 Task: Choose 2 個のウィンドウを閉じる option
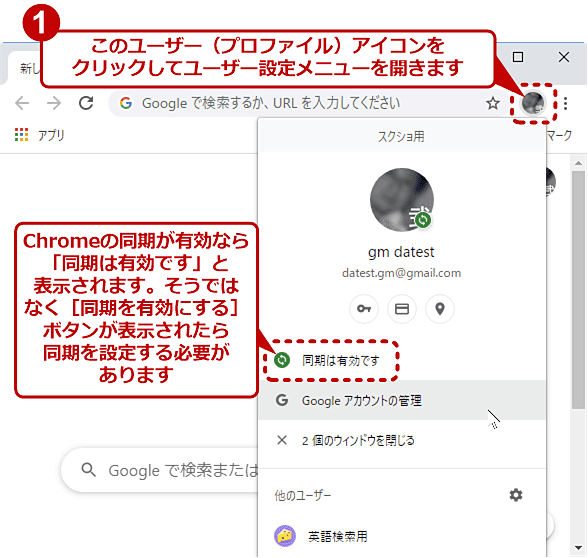(402, 440)
